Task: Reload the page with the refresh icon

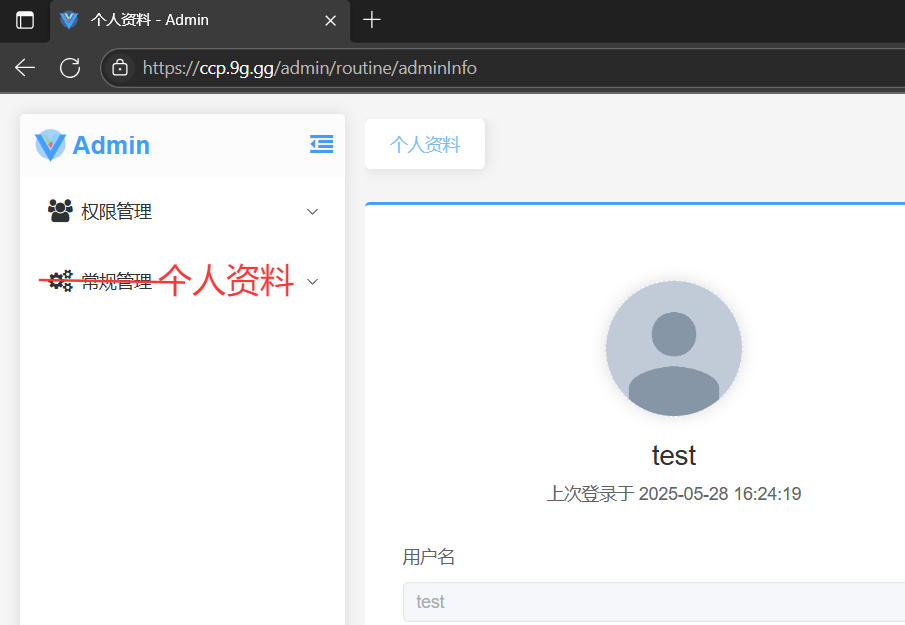Action: coord(70,68)
